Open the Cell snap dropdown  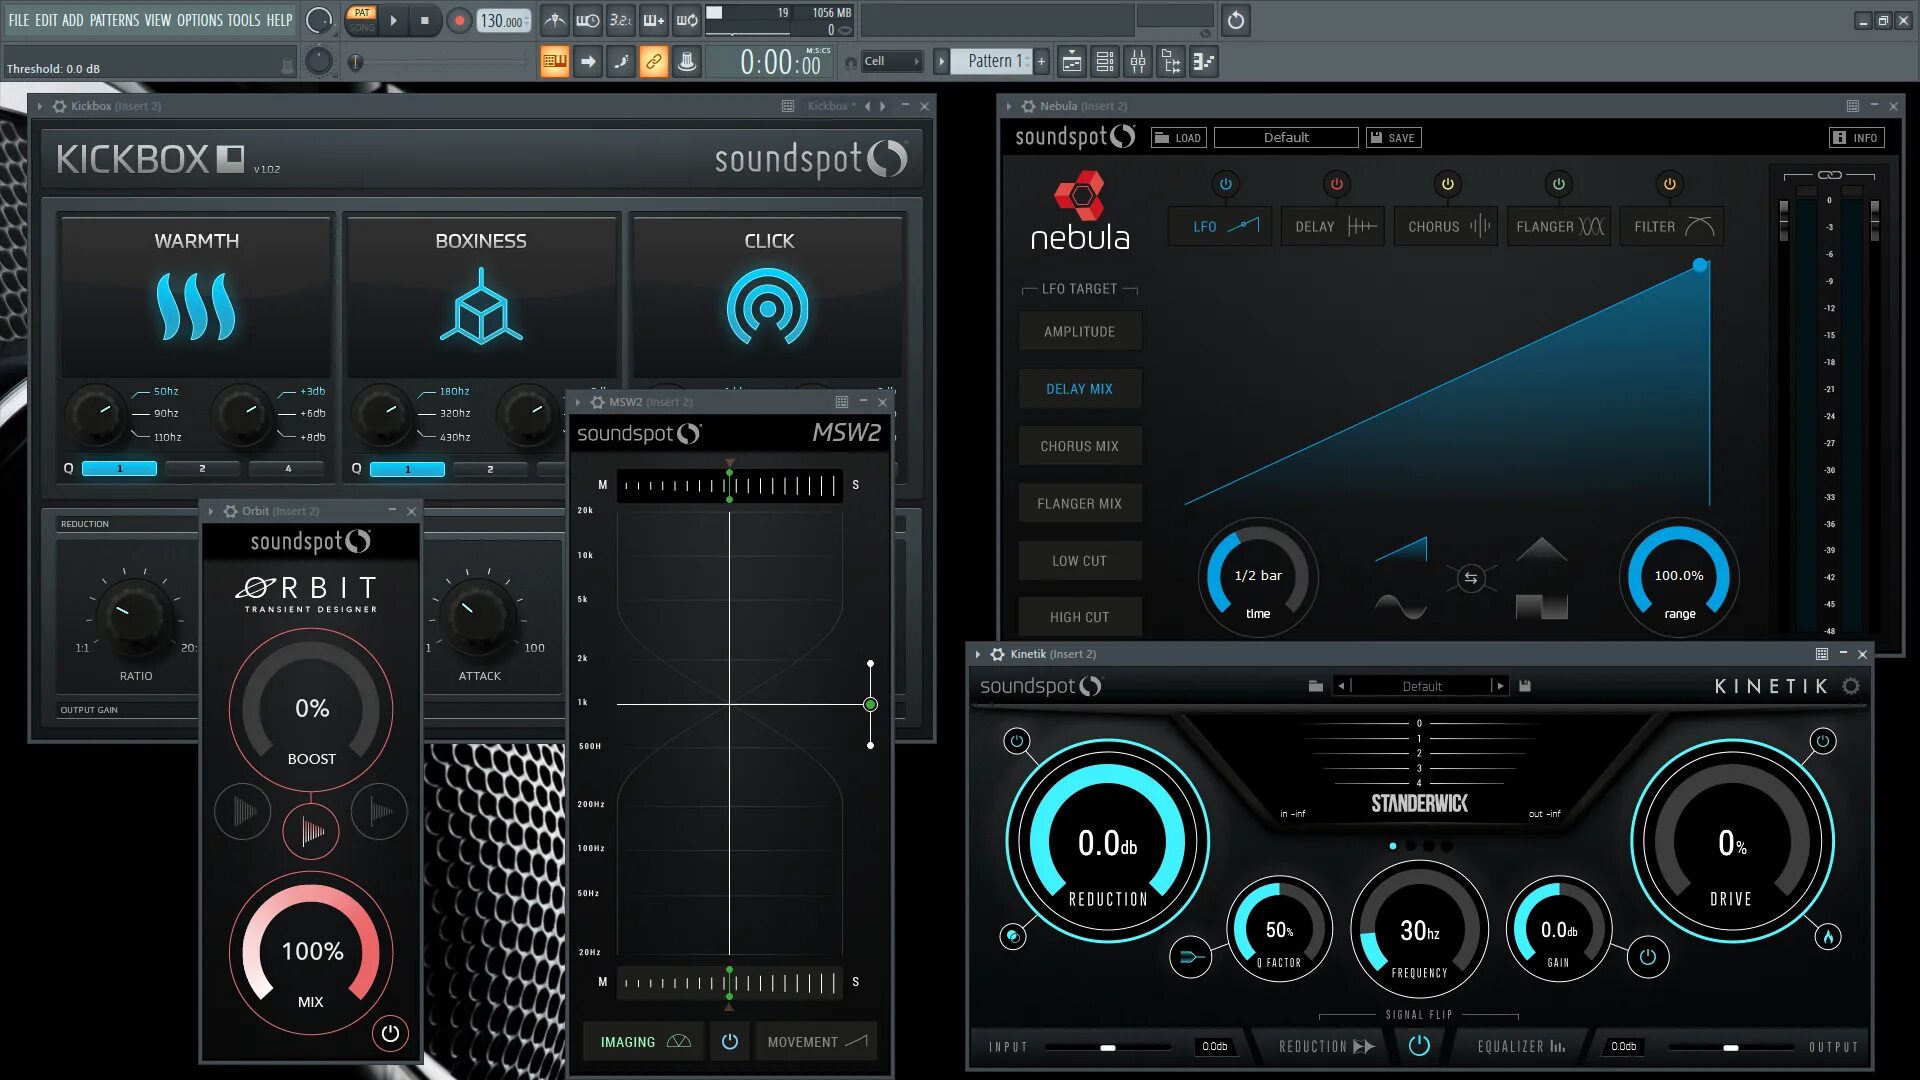click(x=892, y=62)
